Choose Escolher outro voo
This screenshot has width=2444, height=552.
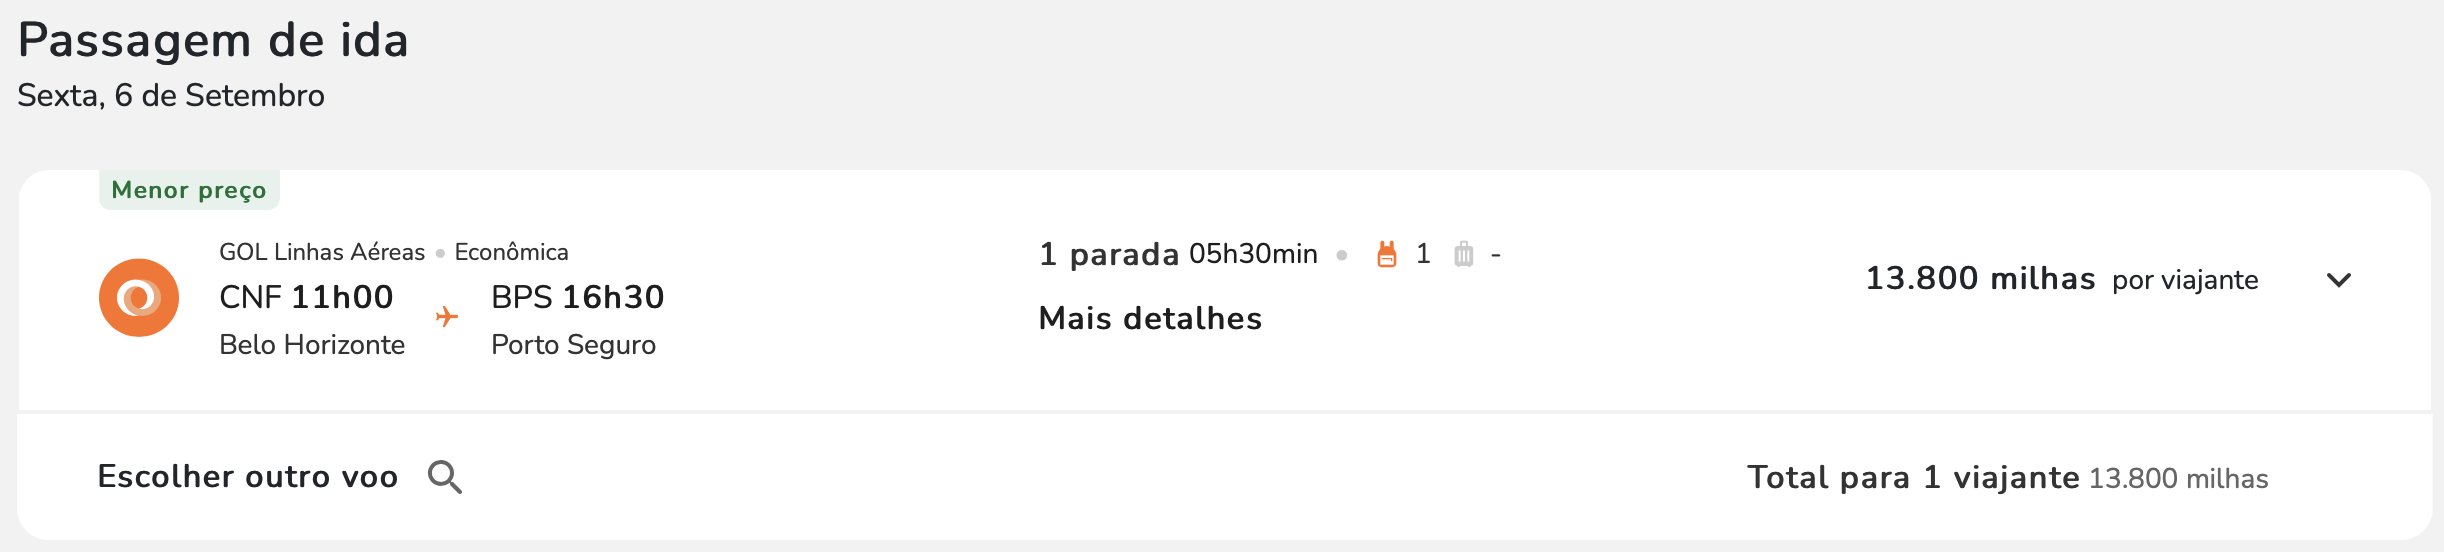[x=248, y=477]
